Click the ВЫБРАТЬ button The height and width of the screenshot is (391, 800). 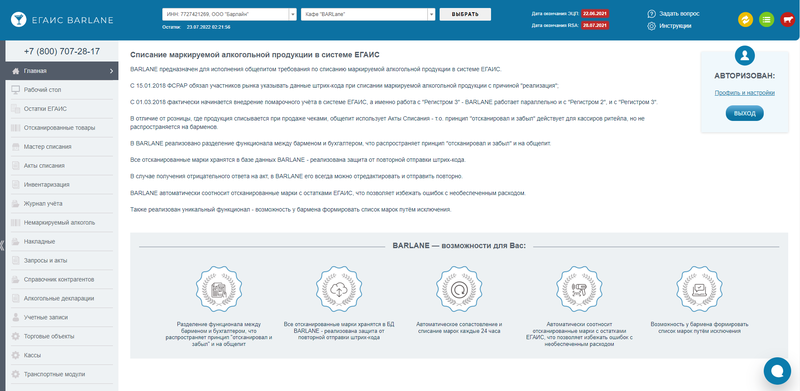[465, 14]
